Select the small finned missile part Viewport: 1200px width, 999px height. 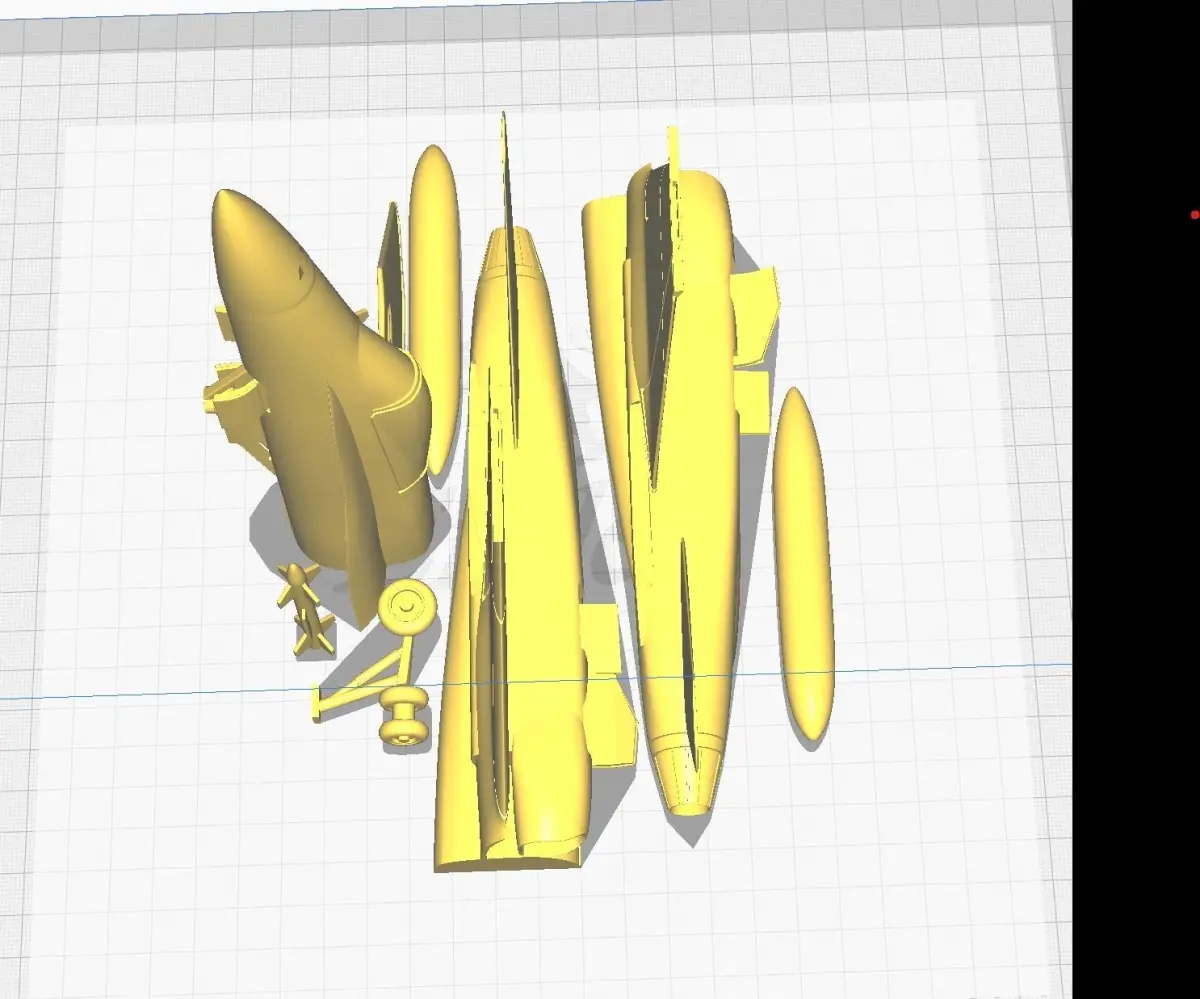click(300, 610)
